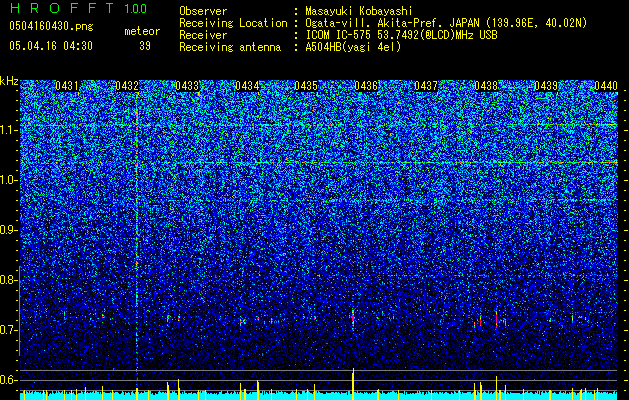Click the 0435 time marker
This screenshot has width=629, height=400.
(306, 86)
